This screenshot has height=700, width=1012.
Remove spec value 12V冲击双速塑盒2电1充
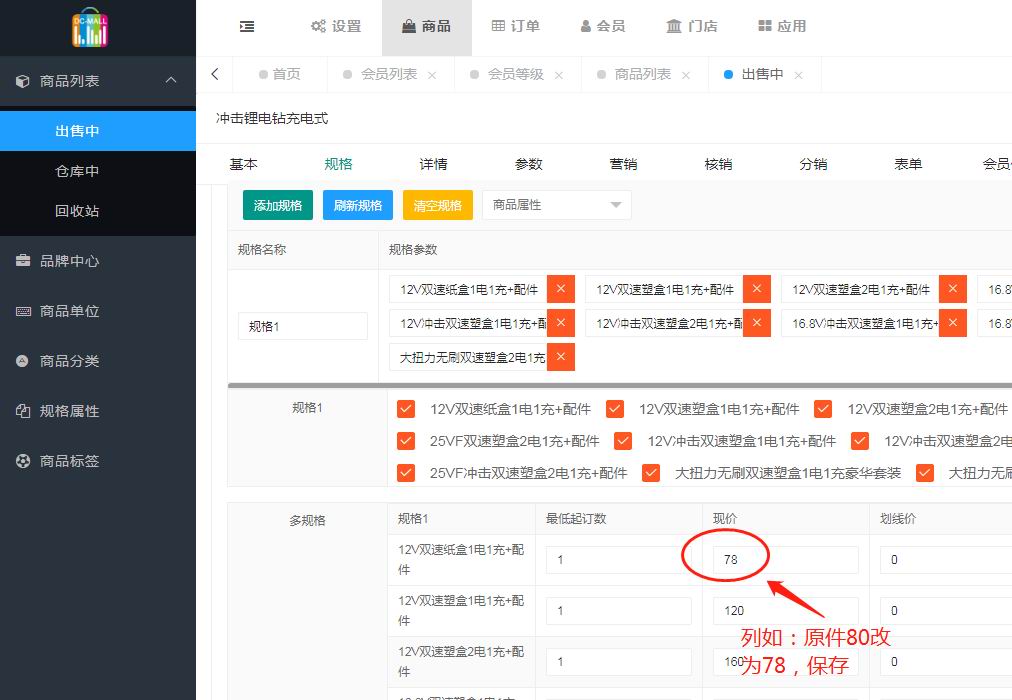click(757, 323)
